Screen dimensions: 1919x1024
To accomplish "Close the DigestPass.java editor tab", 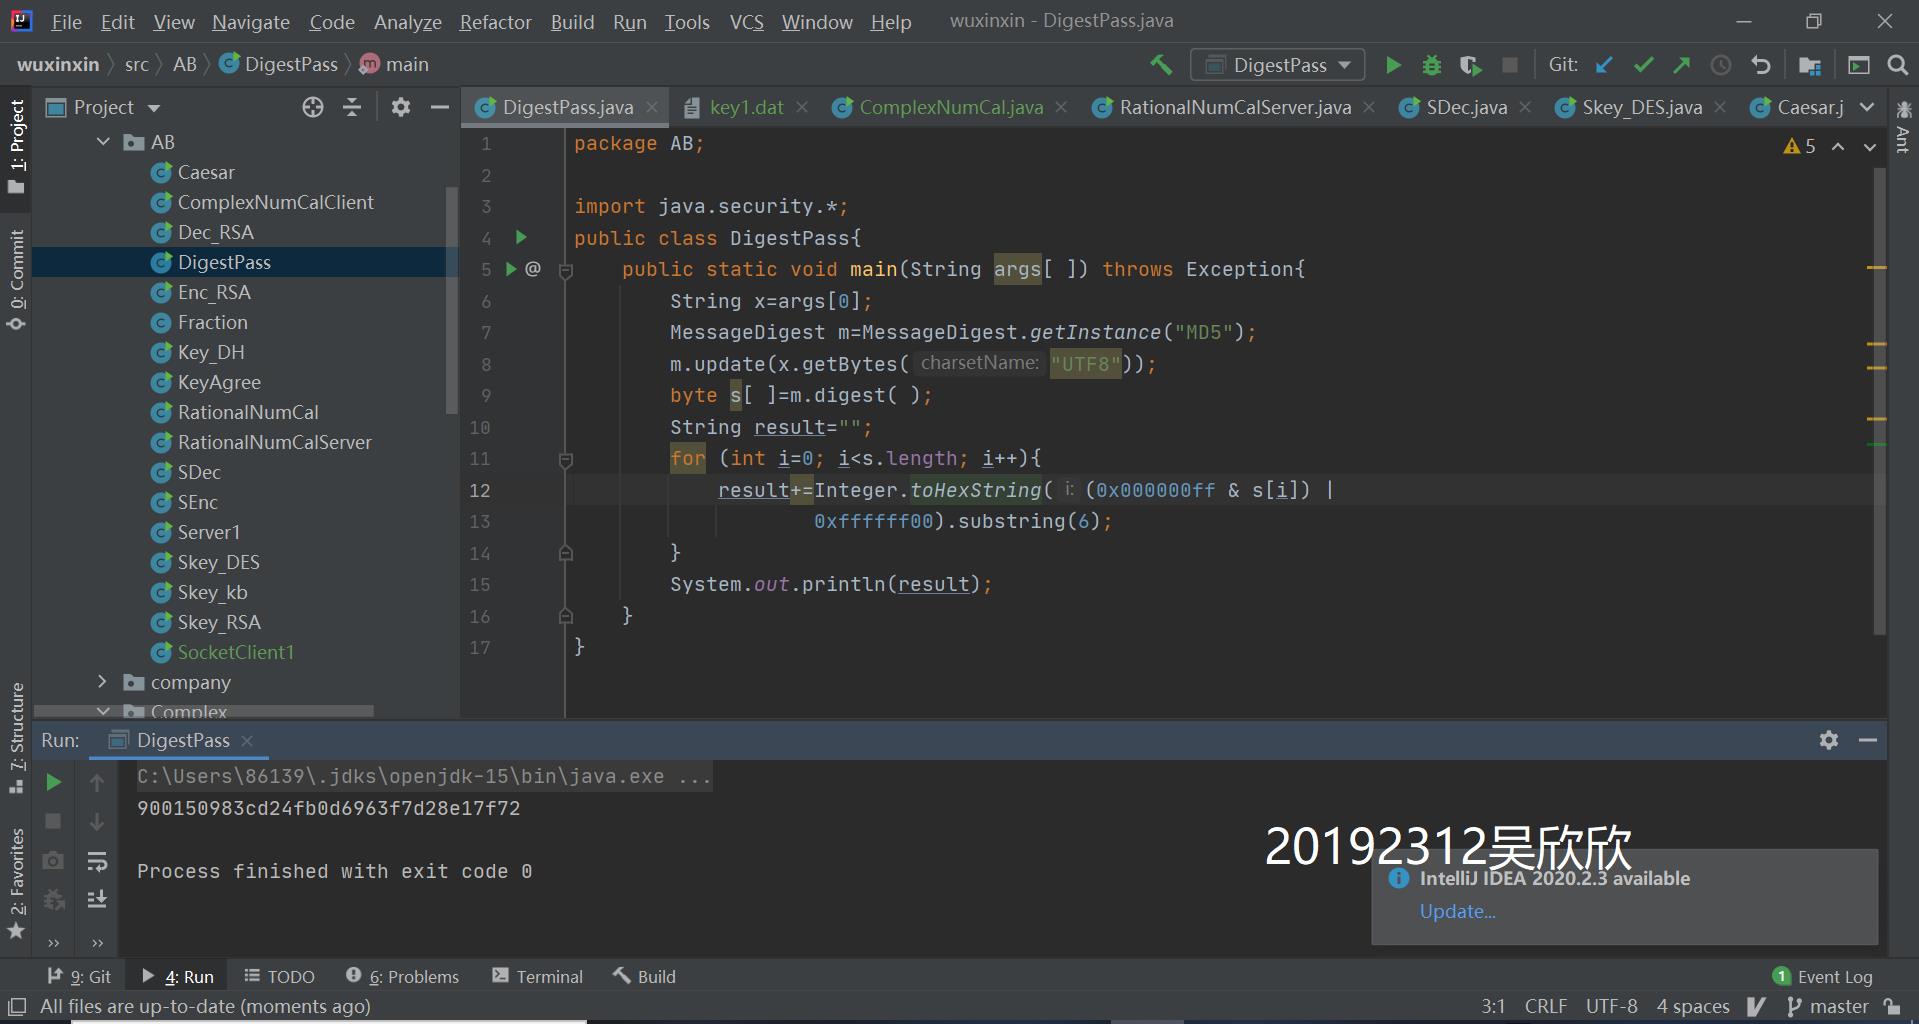I will click(652, 107).
